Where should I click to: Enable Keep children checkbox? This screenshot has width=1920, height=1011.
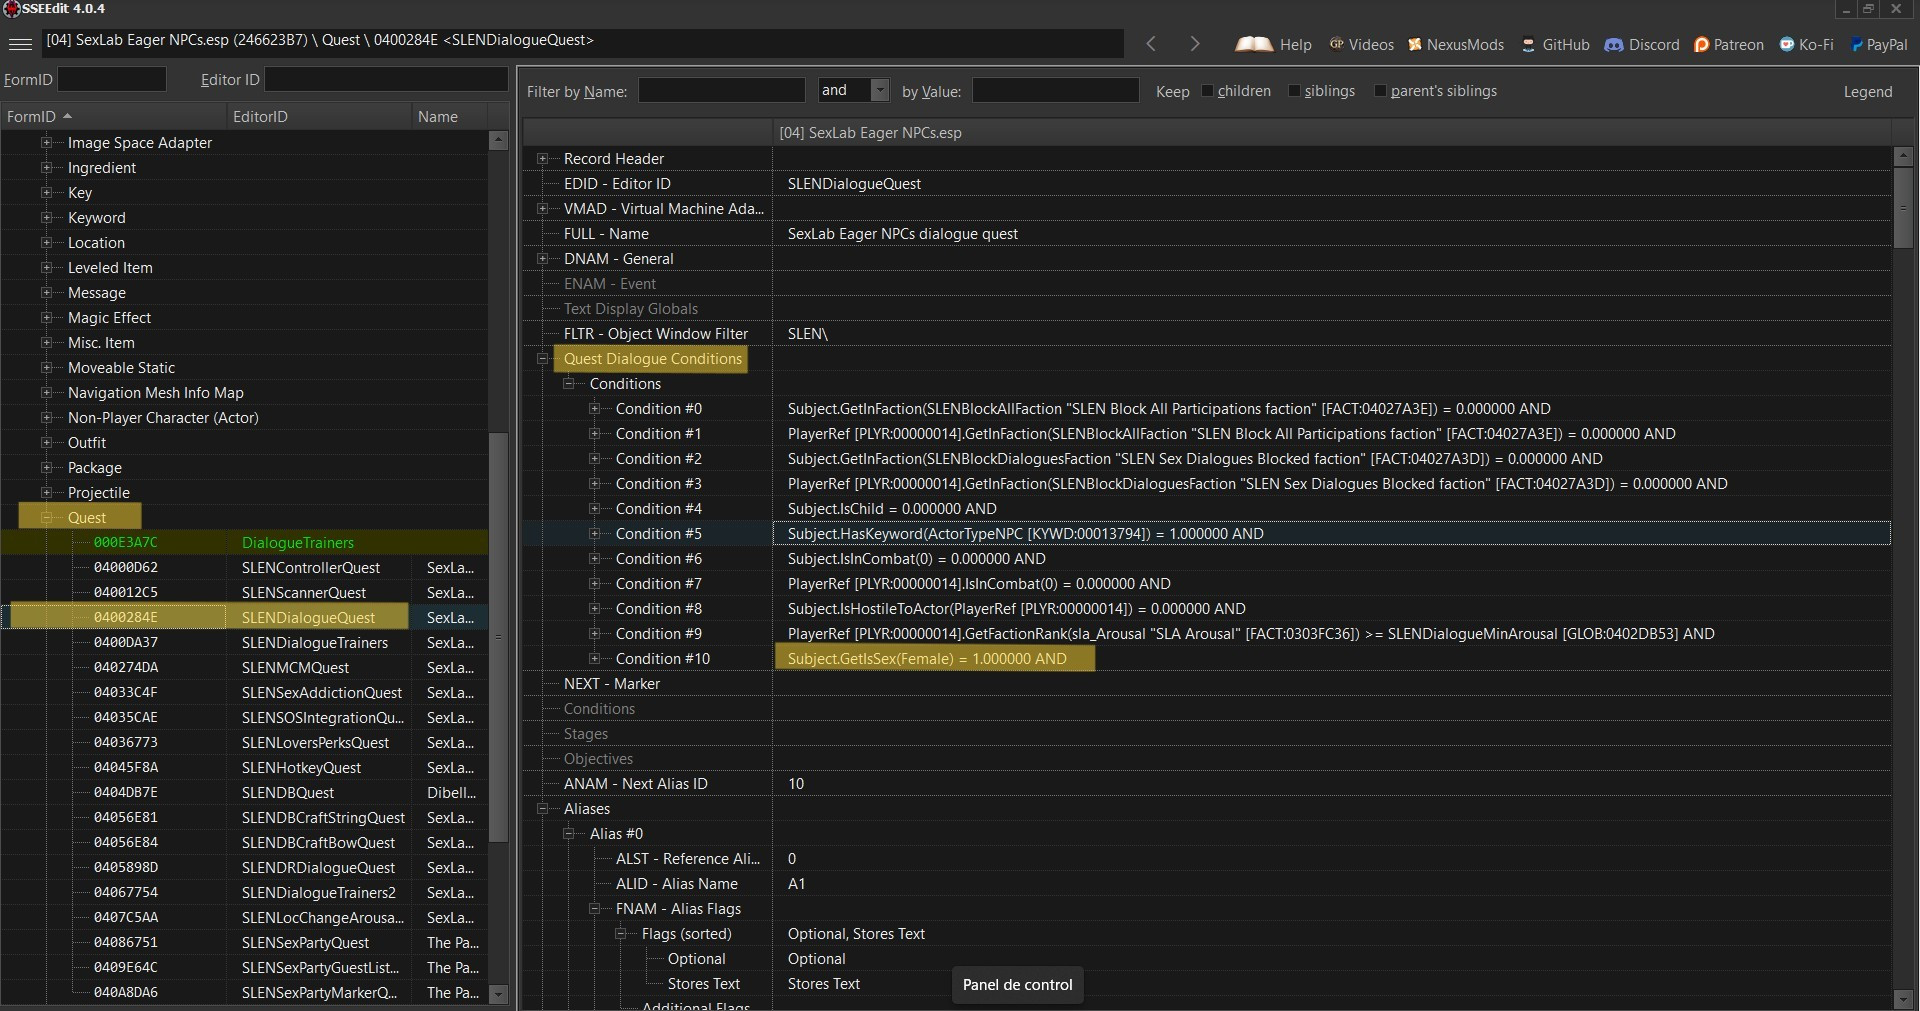[x=1207, y=91]
